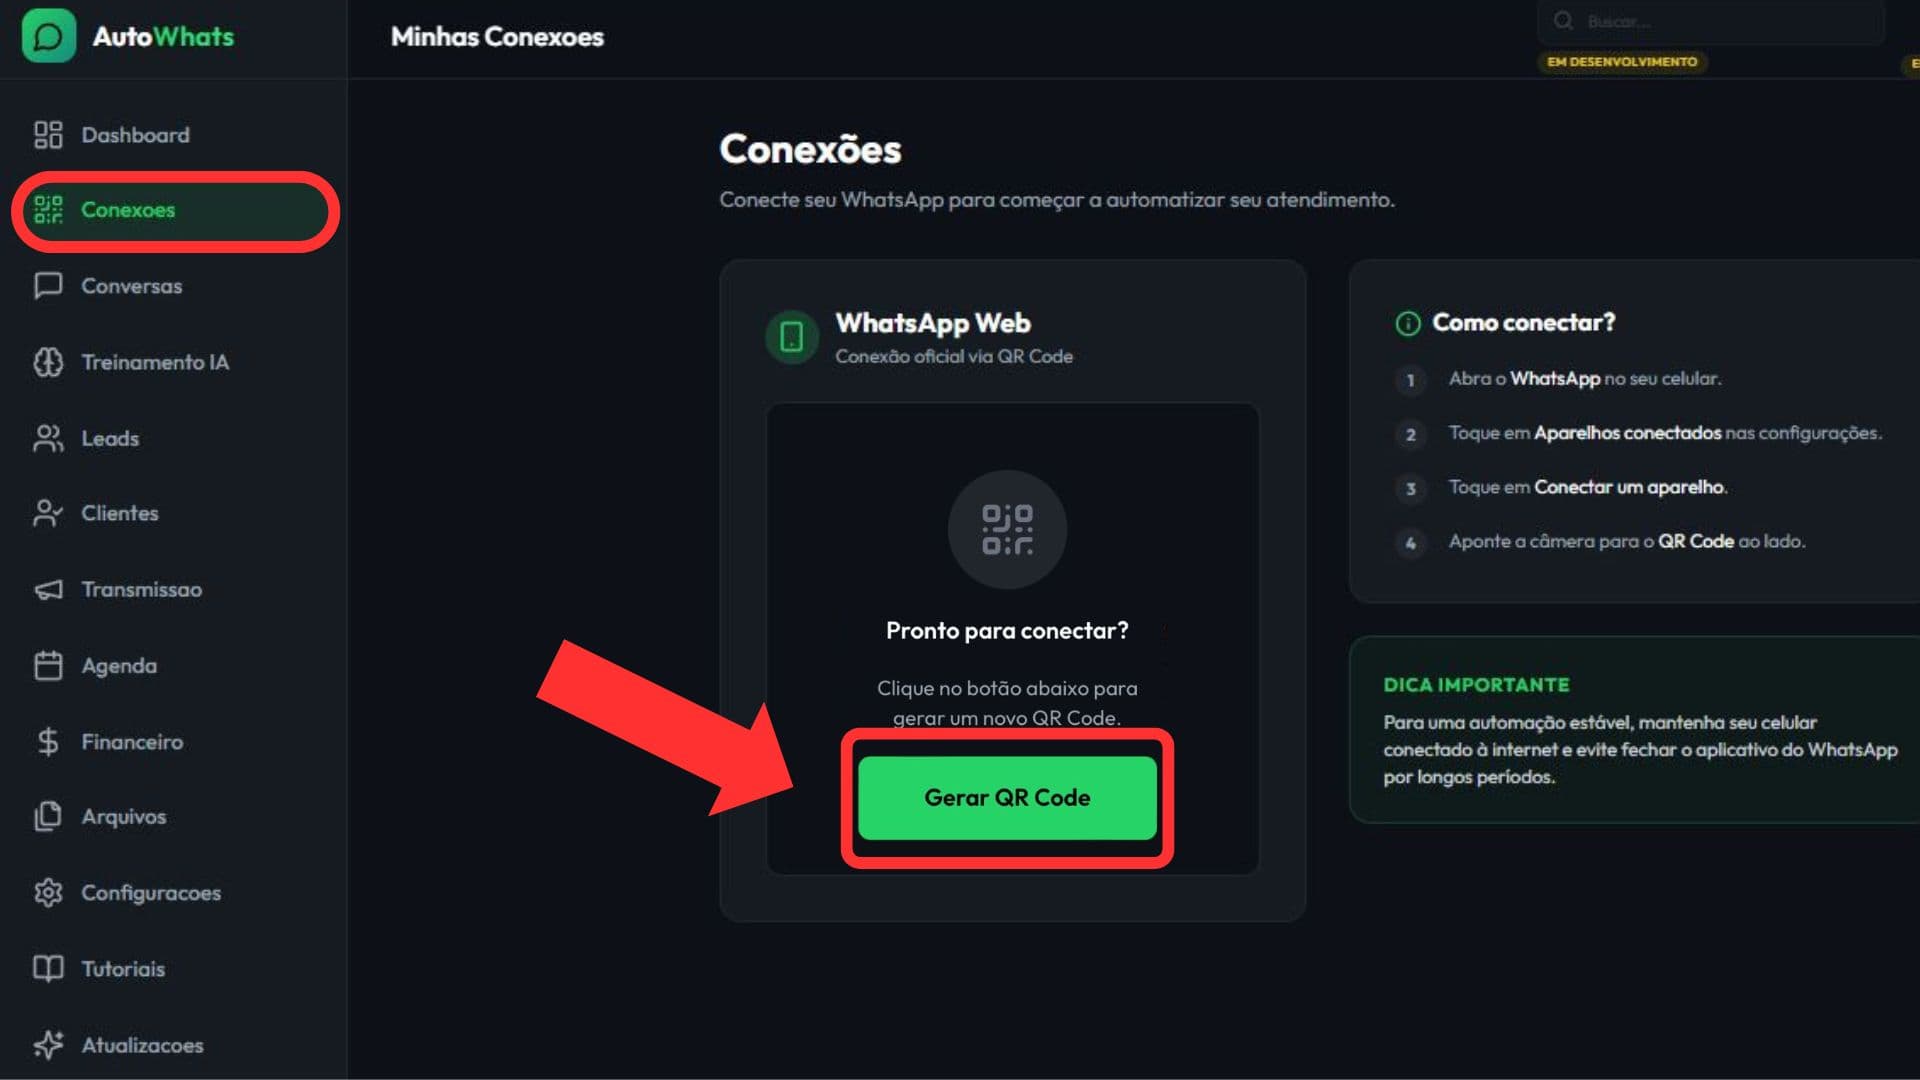Open the Minhas Conexoes tab
This screenshot has width=1920, height=1080.
497,37
